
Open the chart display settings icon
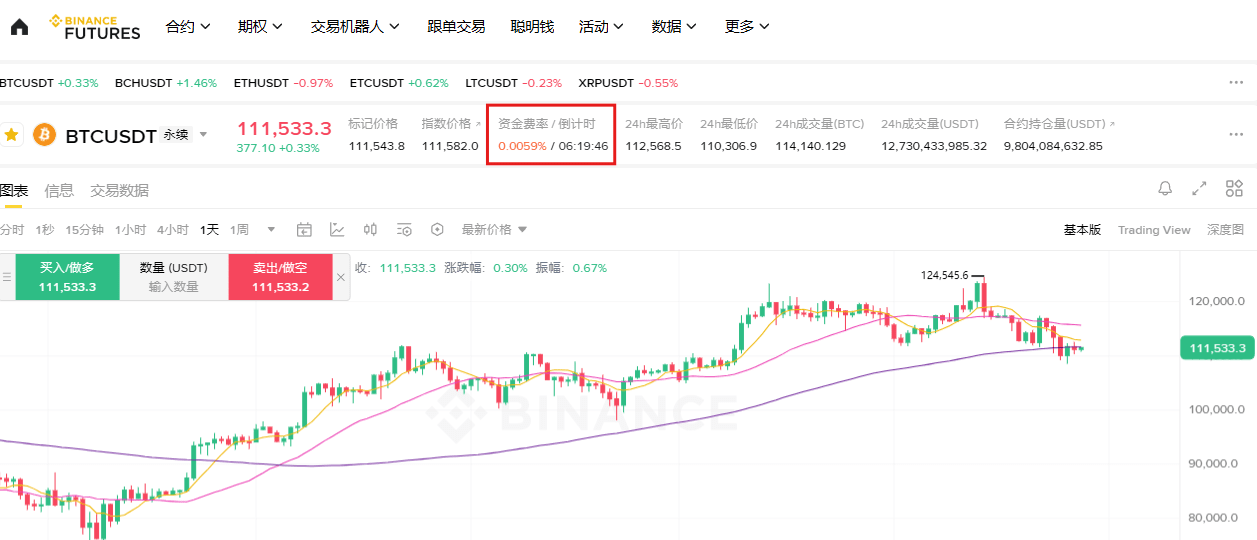click(404, 229)
